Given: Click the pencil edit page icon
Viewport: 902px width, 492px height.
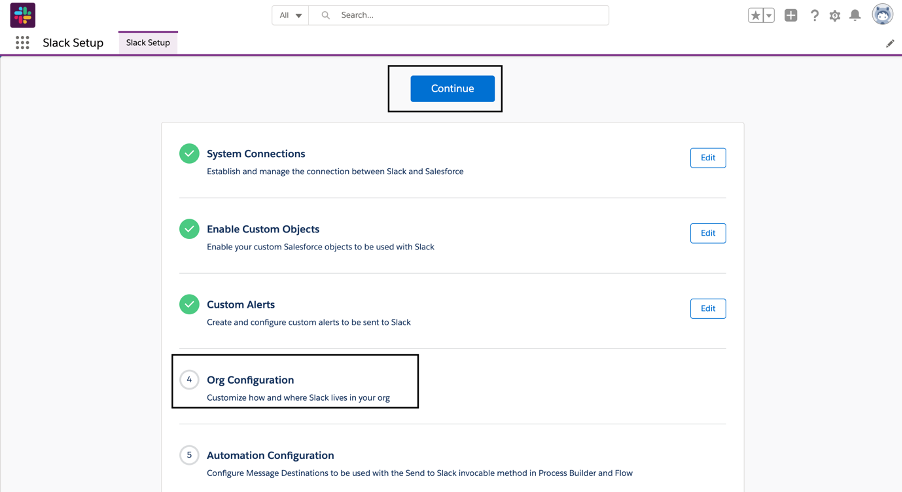Looking at the screenshot, I should [x=890, y=43].
